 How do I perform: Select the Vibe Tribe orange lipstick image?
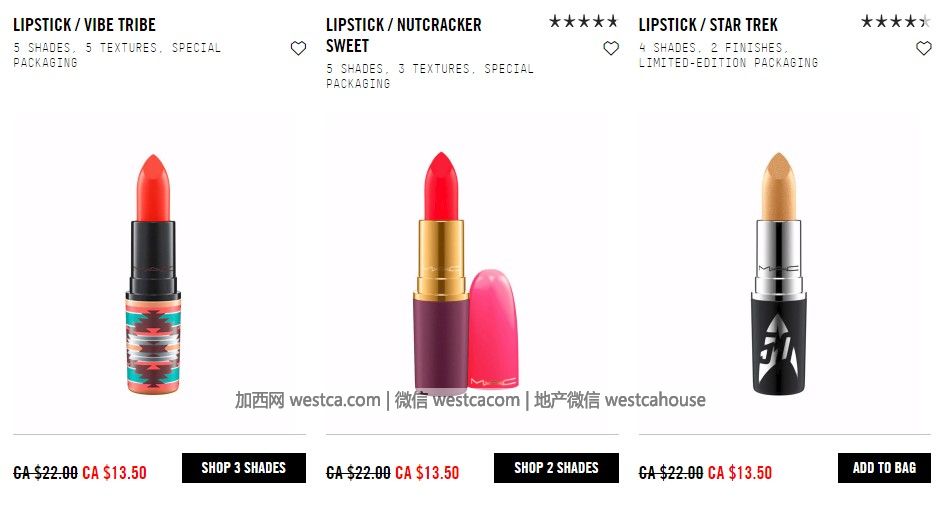point(153,273)
